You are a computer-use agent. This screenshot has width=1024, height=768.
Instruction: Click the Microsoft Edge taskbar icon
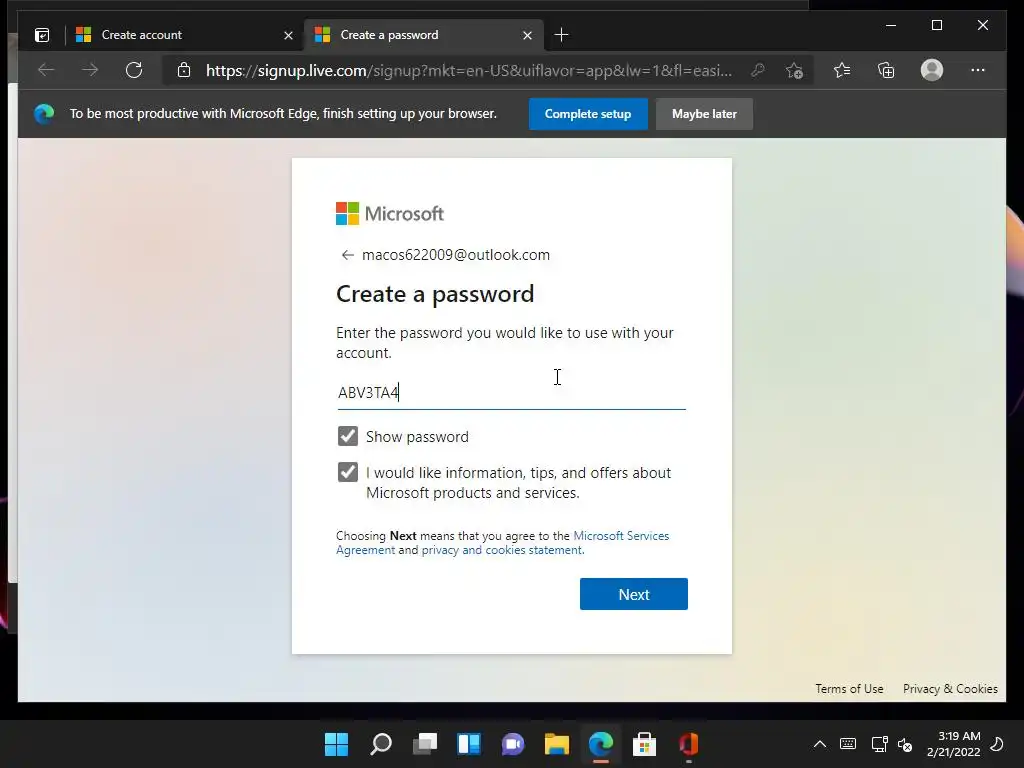(601, 744)
